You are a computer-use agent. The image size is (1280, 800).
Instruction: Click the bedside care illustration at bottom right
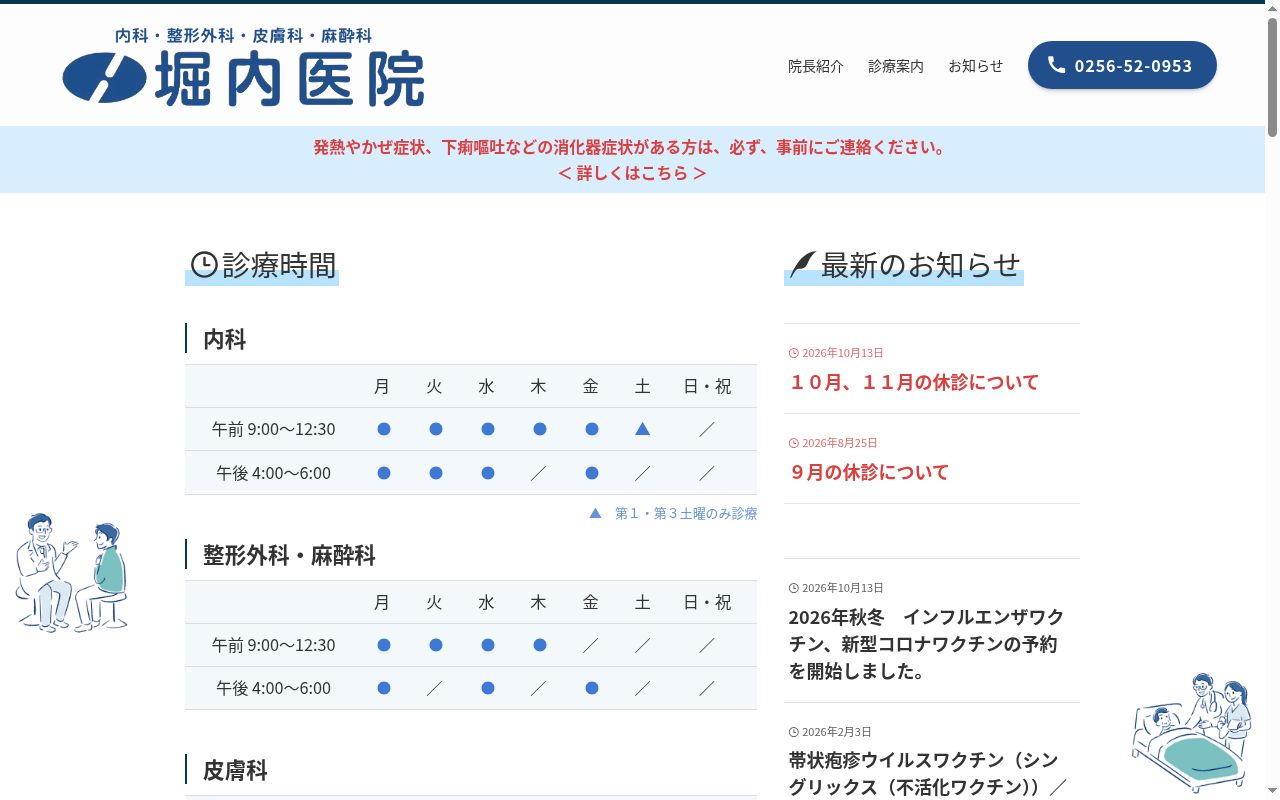pyautogui.click(x=1191, y=732)
